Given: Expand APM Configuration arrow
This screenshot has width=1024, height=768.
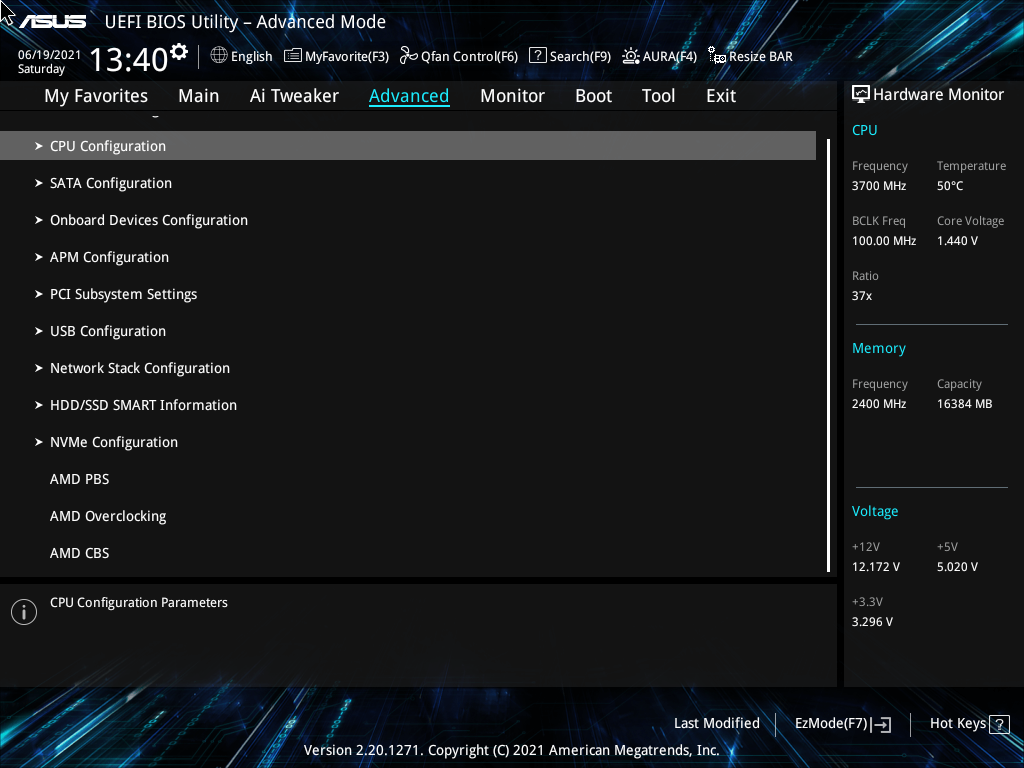Looking at the screenshot, I should [39, 257].
